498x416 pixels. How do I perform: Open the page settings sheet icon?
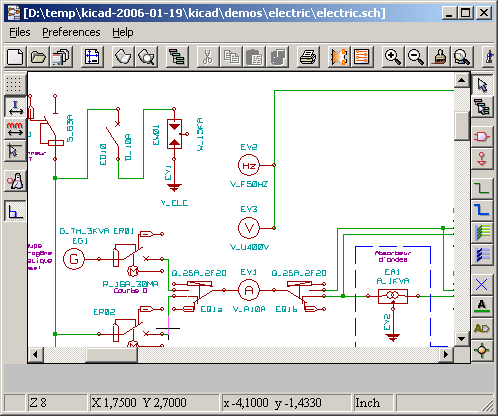pos(92,57)
